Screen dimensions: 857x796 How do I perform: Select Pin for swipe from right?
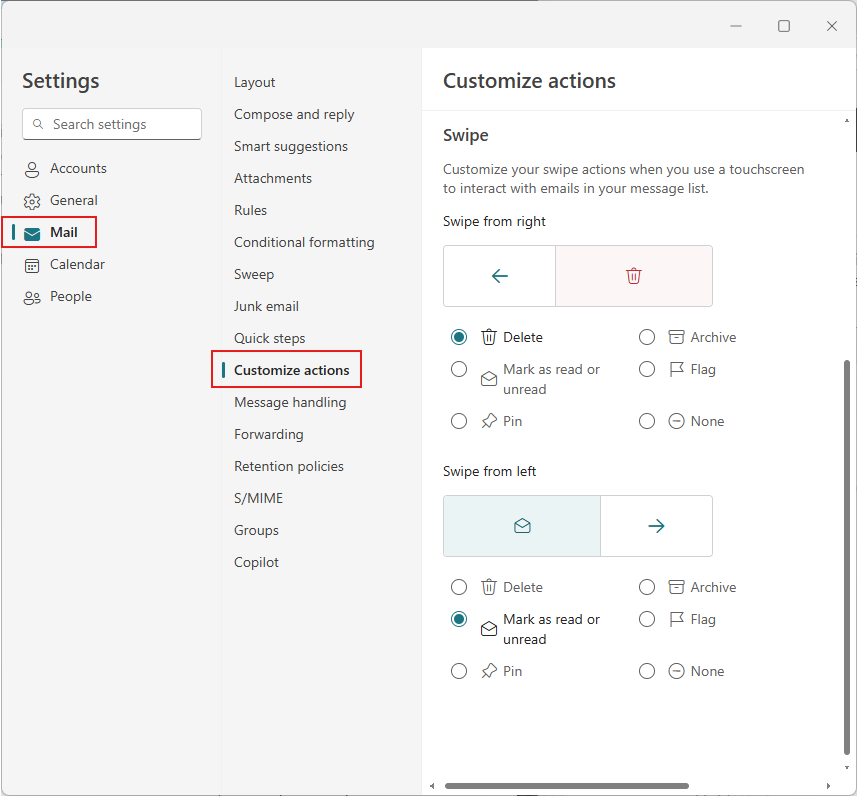pos(459,421)
